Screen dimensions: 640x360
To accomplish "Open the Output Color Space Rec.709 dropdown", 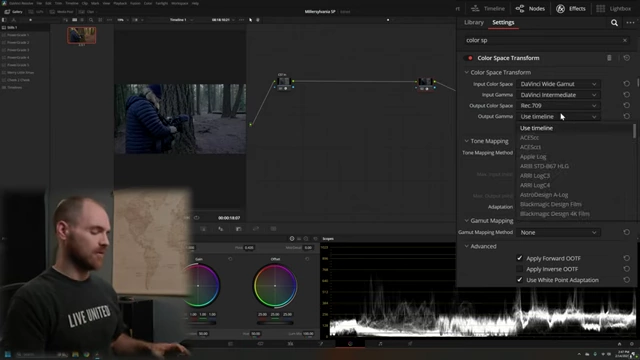I will 558,105.
